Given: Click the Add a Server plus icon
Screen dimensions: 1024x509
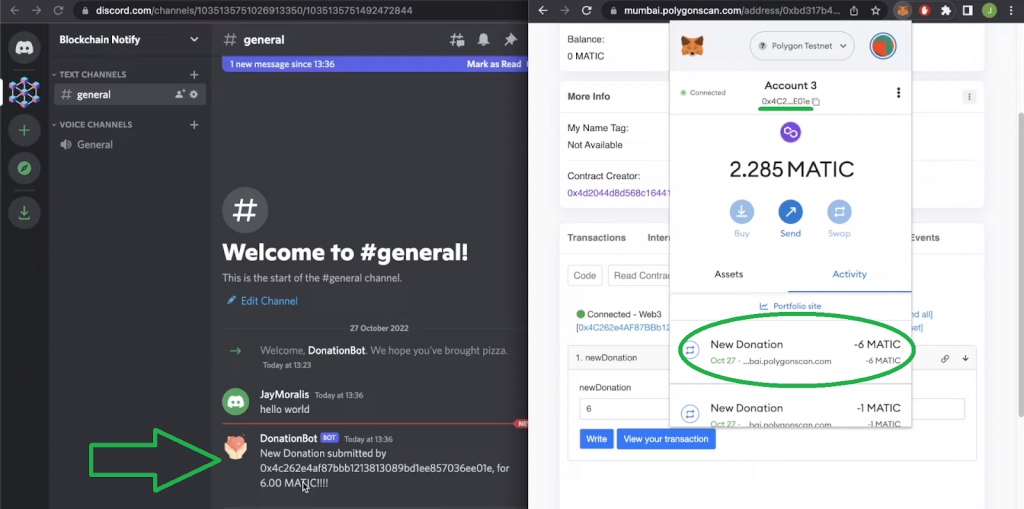Looking at the screenshot, I should pyautogui.click(x=24, y=130).
